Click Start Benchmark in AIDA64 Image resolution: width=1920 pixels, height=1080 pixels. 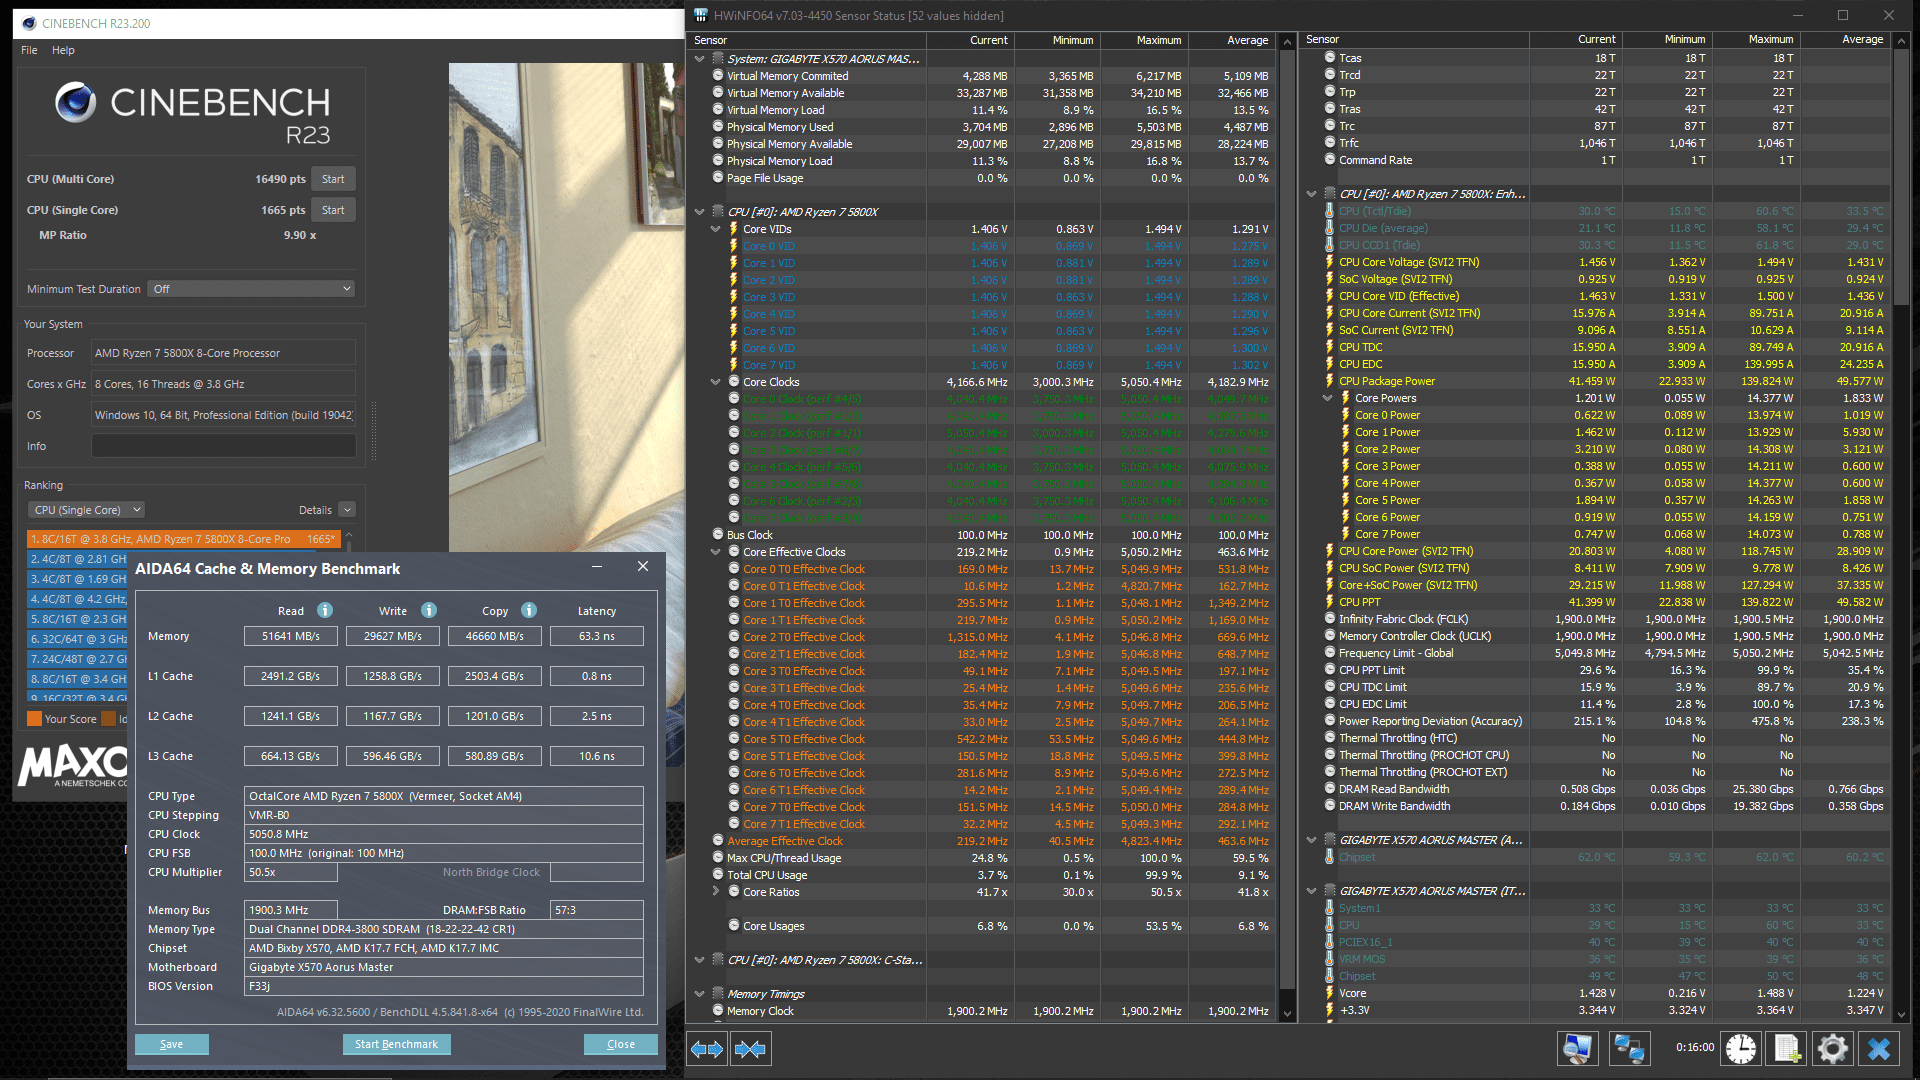tap(396, 1044)
